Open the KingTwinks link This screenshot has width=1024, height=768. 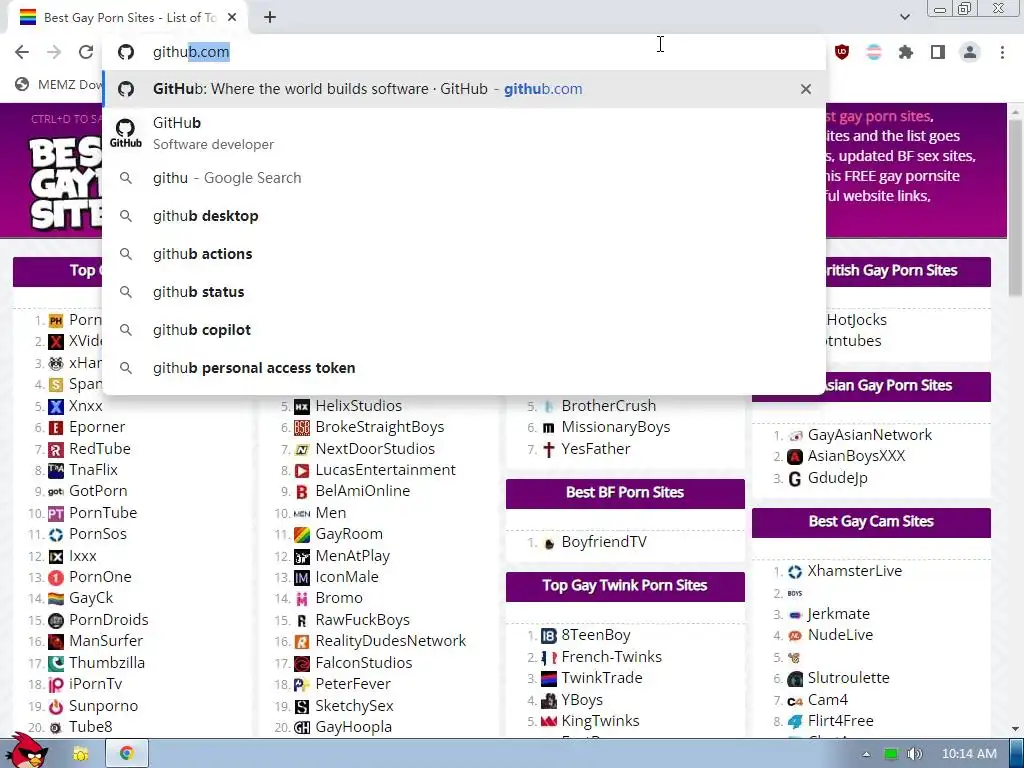pos(600,721)
